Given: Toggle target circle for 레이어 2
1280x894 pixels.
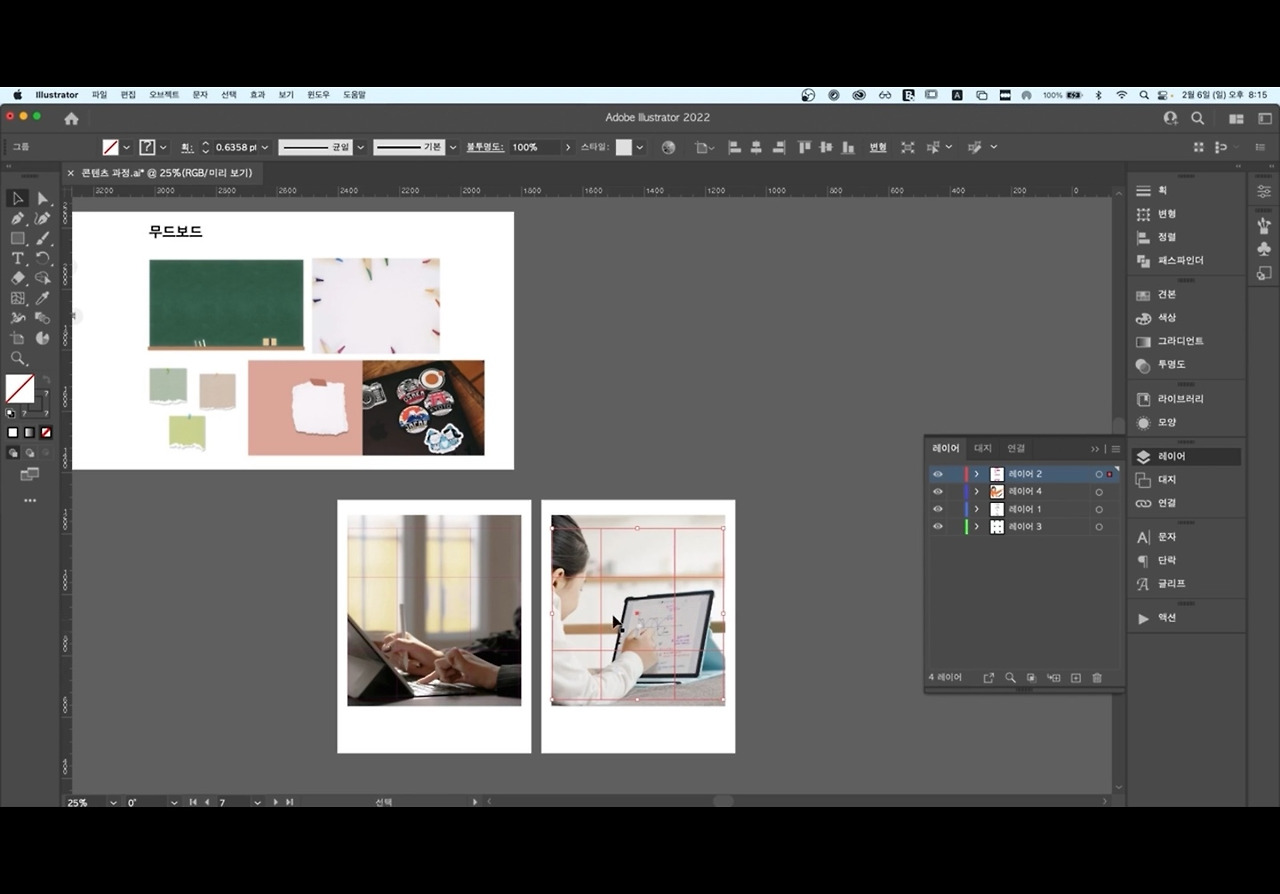Looking at the screenshot, I should click(x=1099, y=474).
